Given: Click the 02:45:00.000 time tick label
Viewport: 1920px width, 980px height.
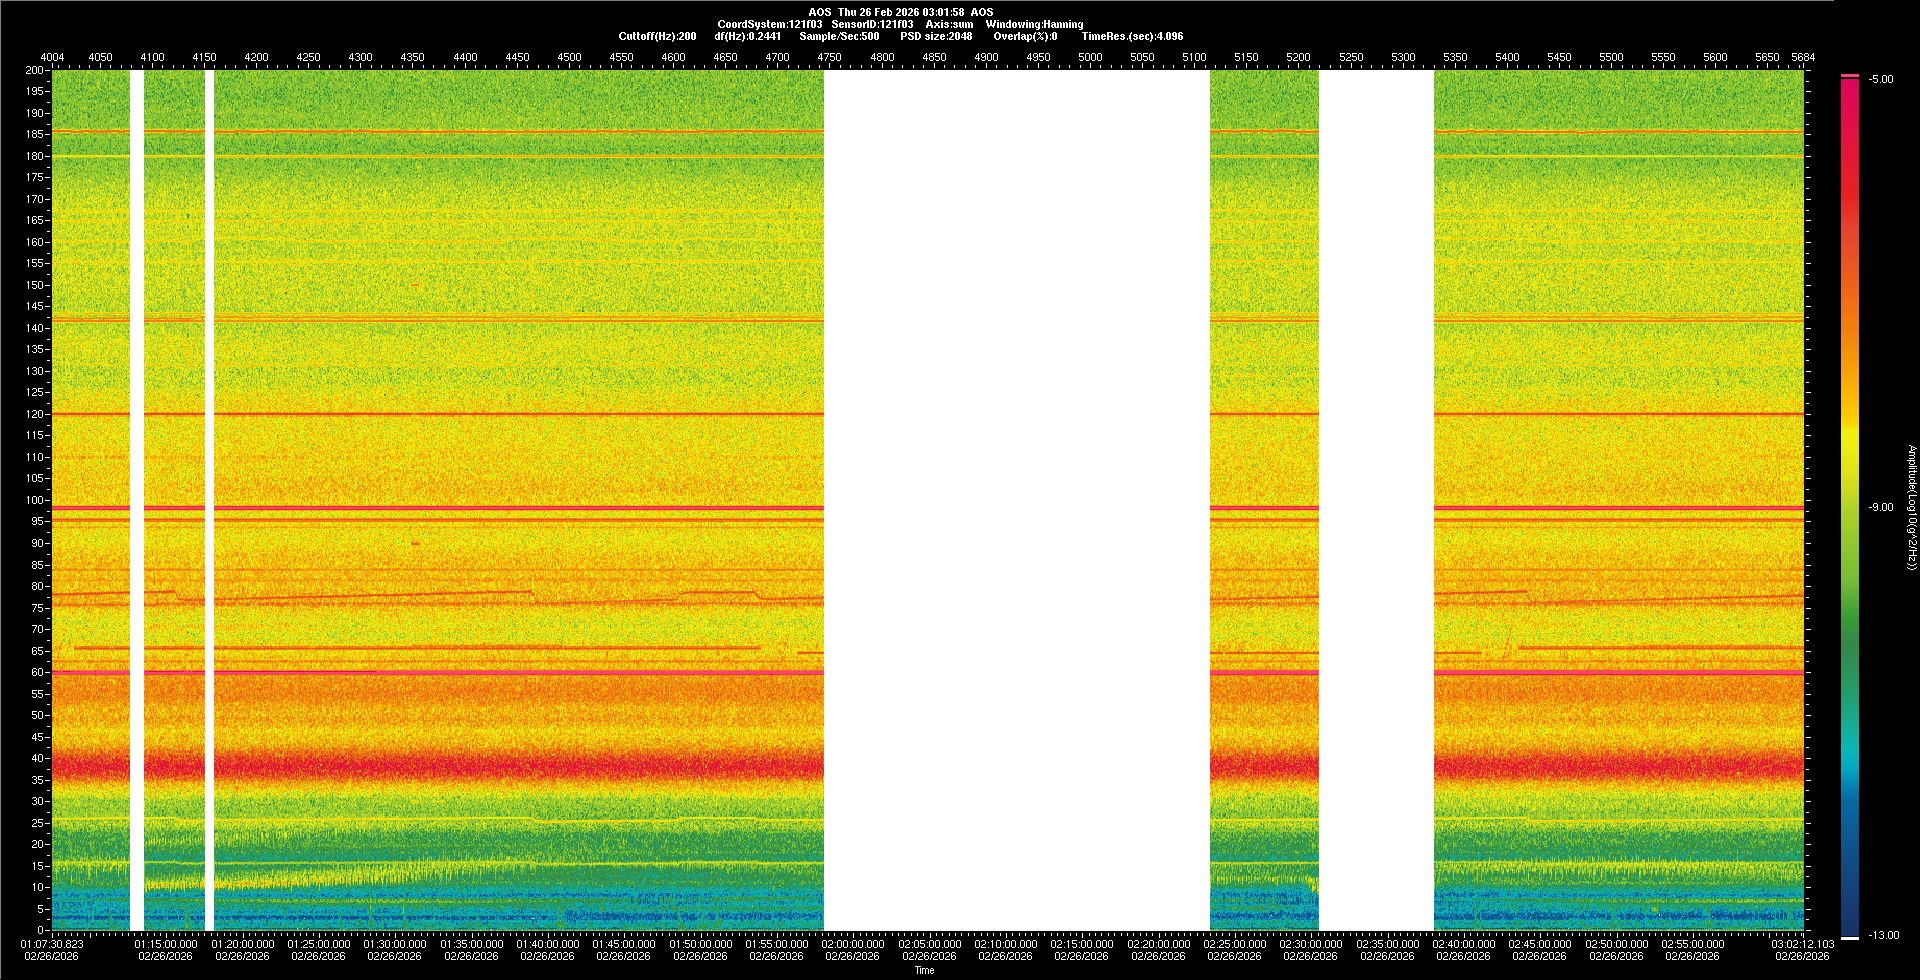Looking at the screenshot, I should [1540, 944].
